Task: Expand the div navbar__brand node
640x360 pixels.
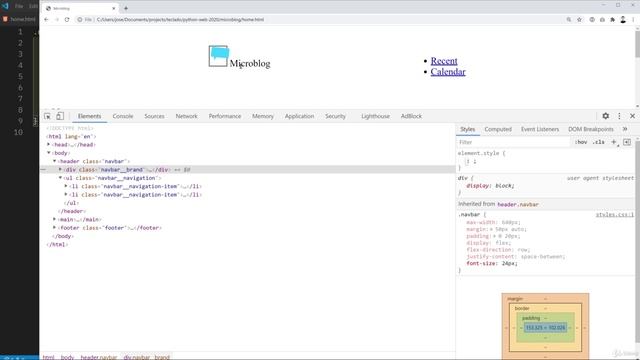Action: click(x=60, y=169)
